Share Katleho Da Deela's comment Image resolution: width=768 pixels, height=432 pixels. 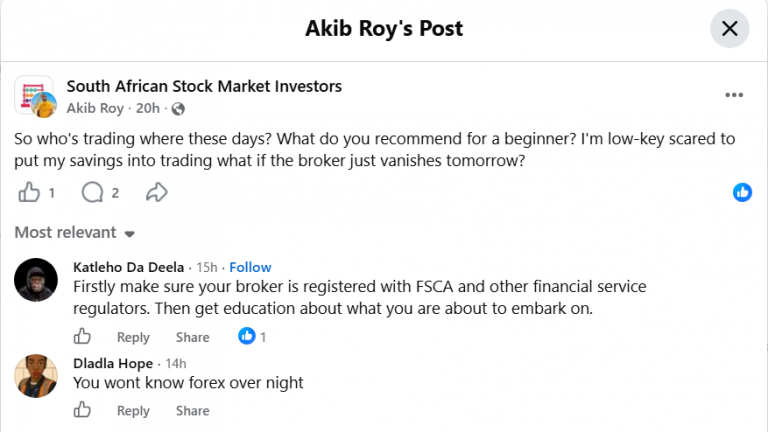pos(192,337)
